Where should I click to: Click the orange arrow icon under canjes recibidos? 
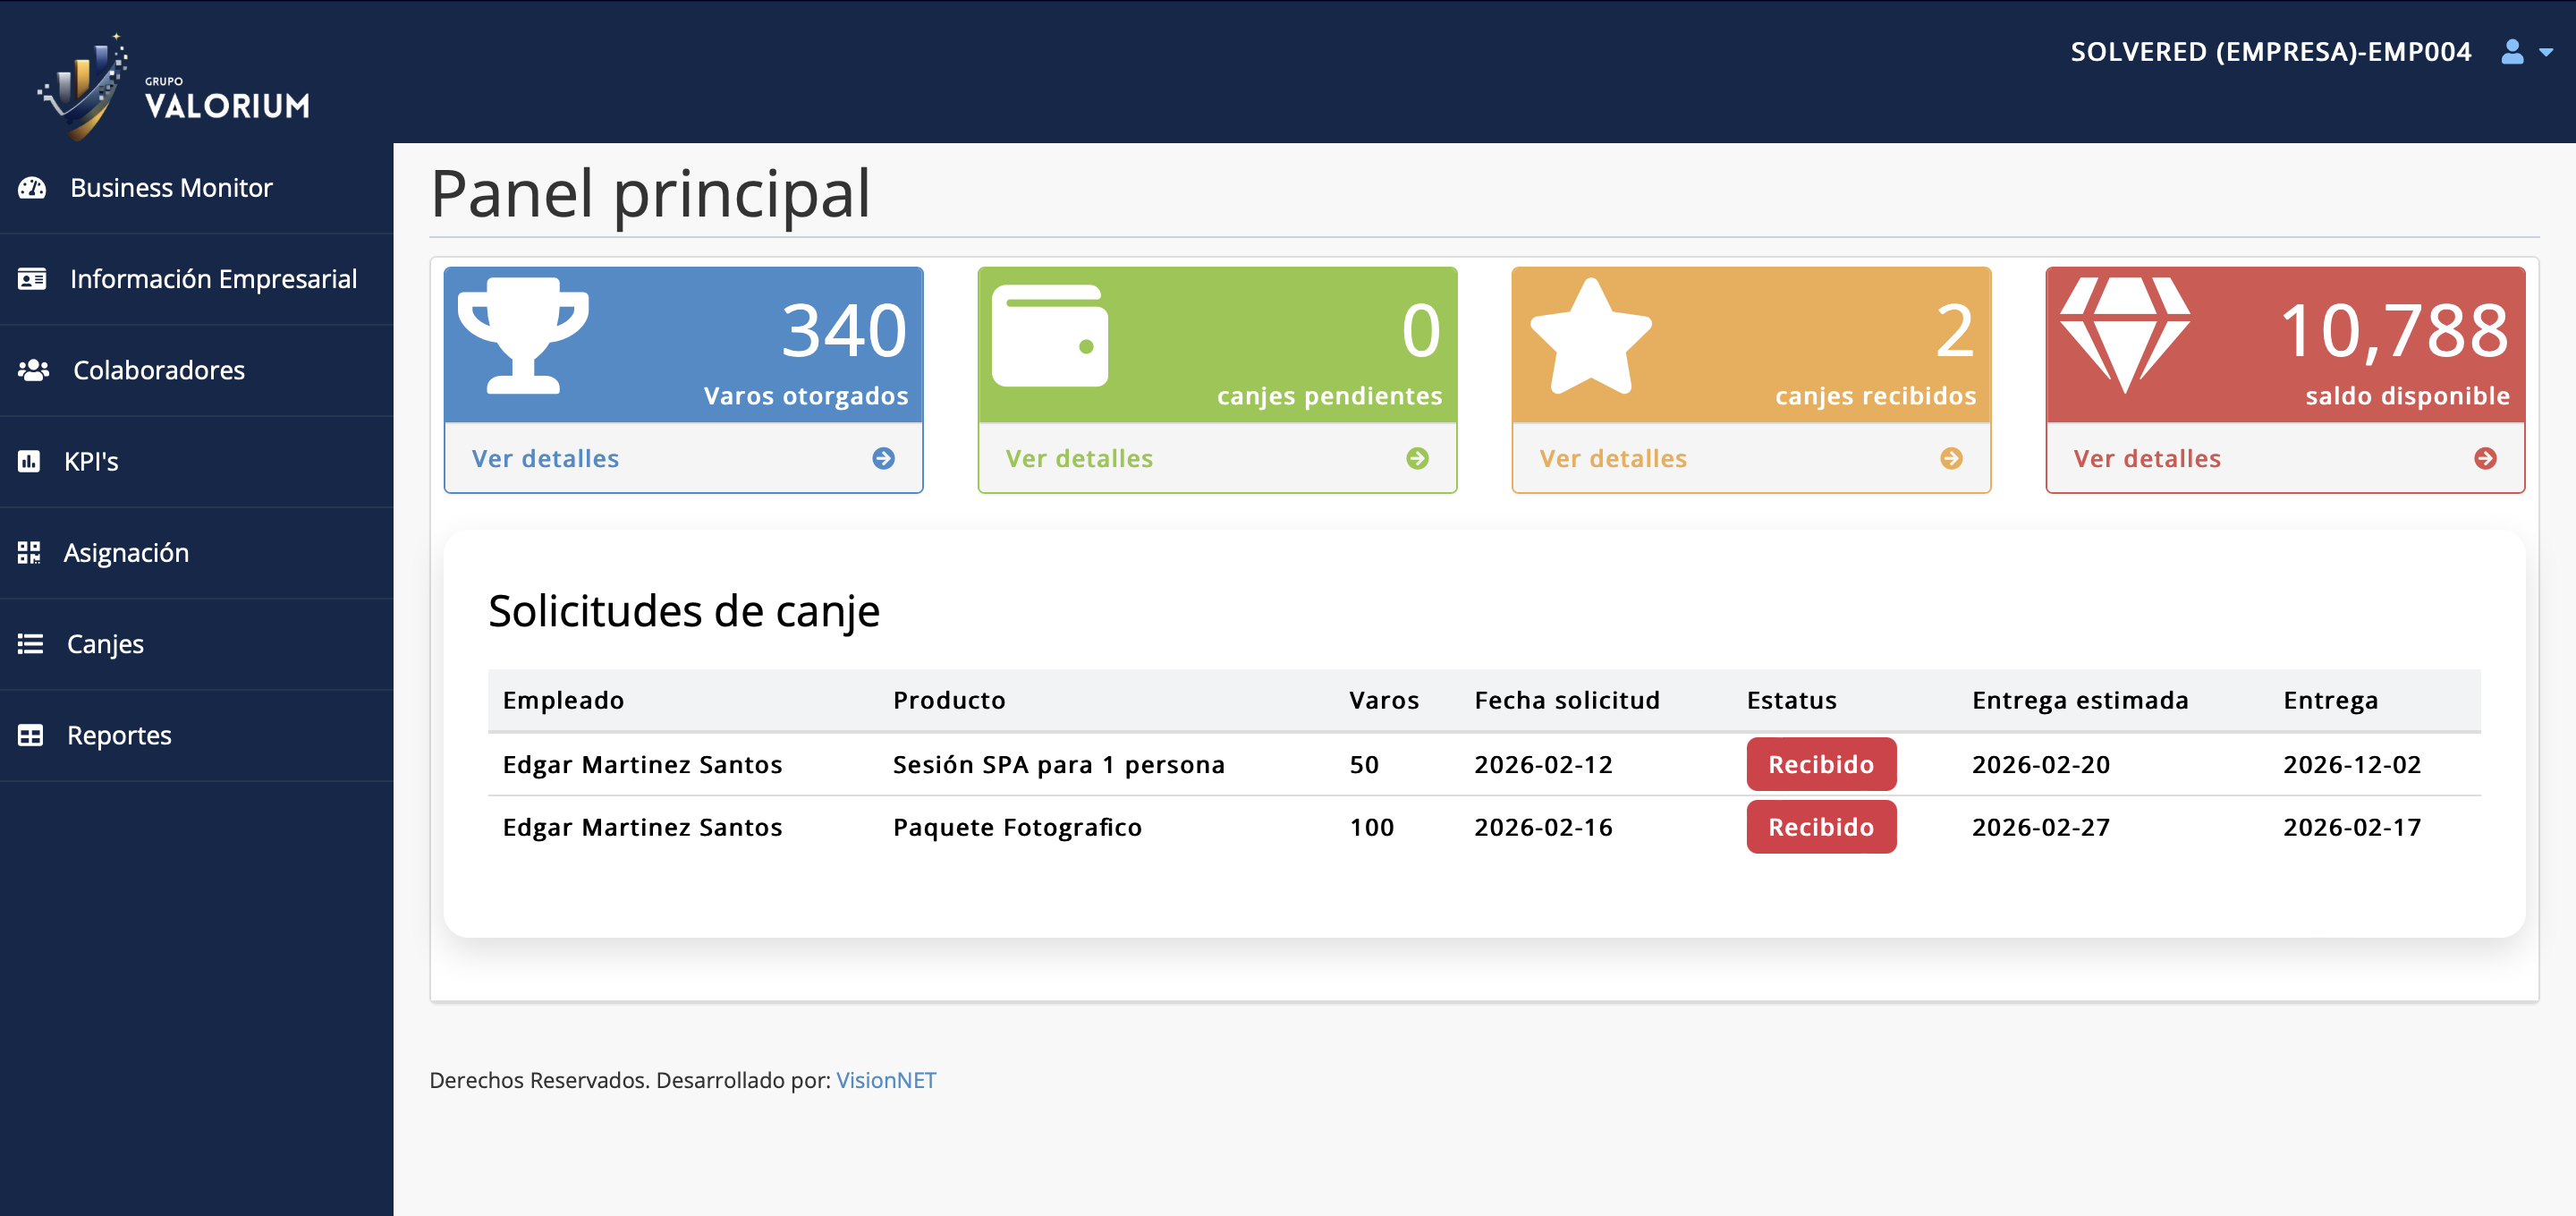pos(1951,458)
